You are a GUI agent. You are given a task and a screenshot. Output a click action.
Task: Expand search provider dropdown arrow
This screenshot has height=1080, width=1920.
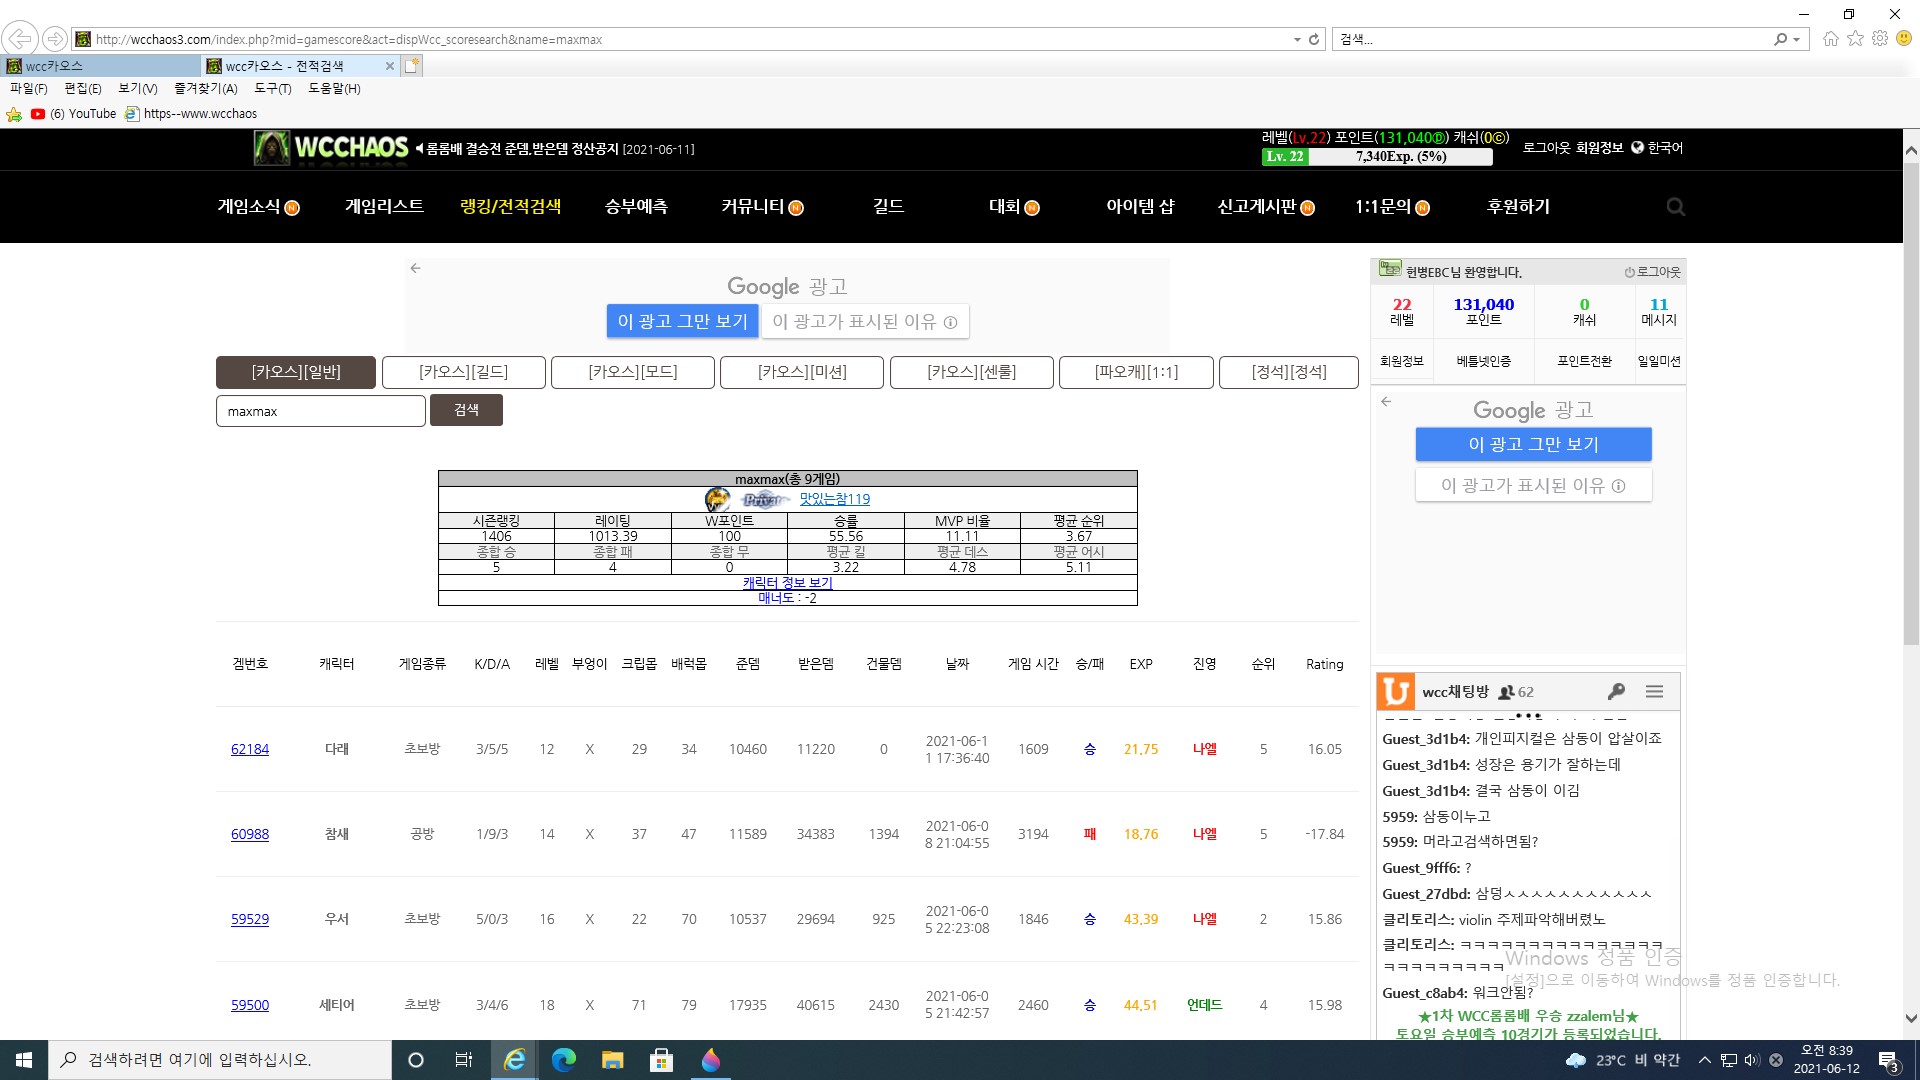1797,39
